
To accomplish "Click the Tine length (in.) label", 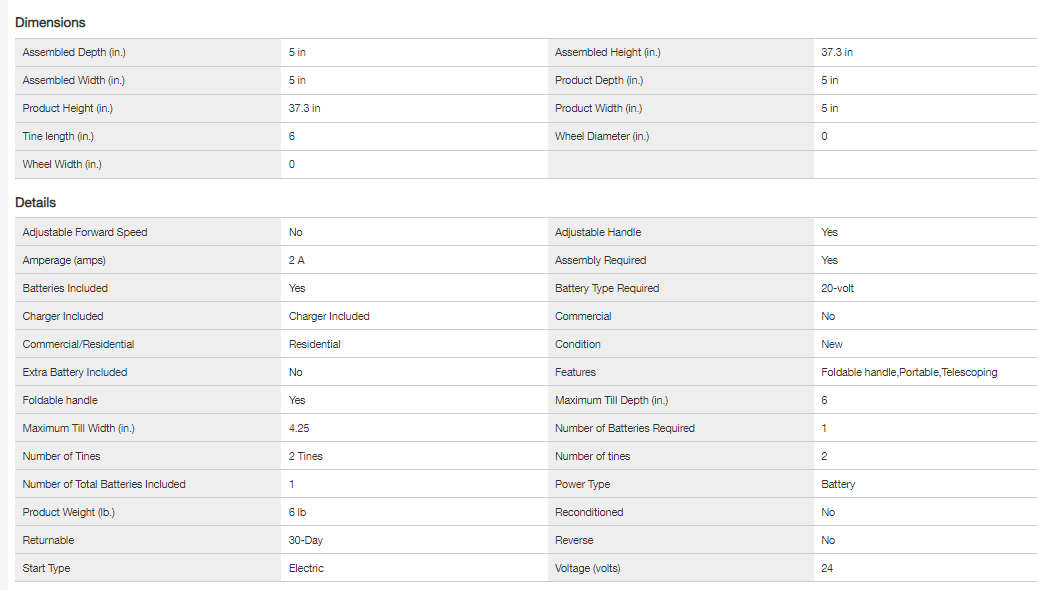I will coord(58,136).
